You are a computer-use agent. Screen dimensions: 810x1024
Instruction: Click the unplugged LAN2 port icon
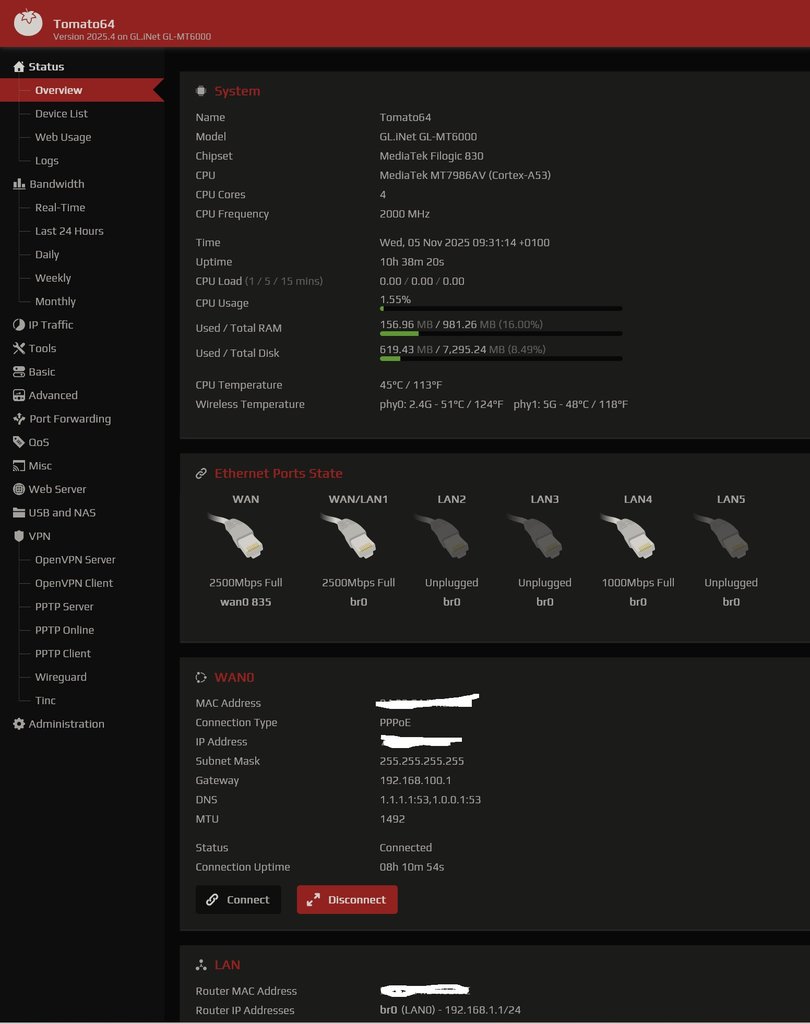[x=442, y=536]
